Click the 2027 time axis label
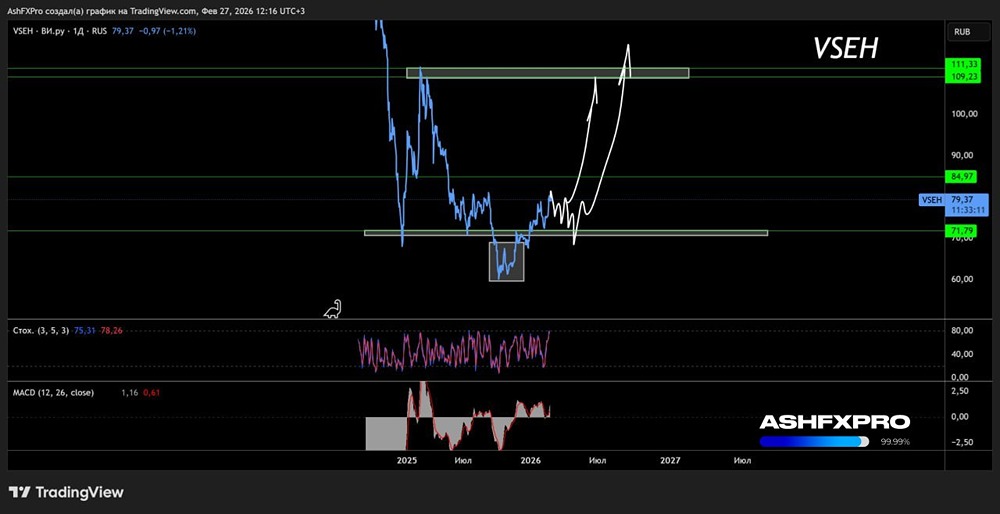 [670, 460]
